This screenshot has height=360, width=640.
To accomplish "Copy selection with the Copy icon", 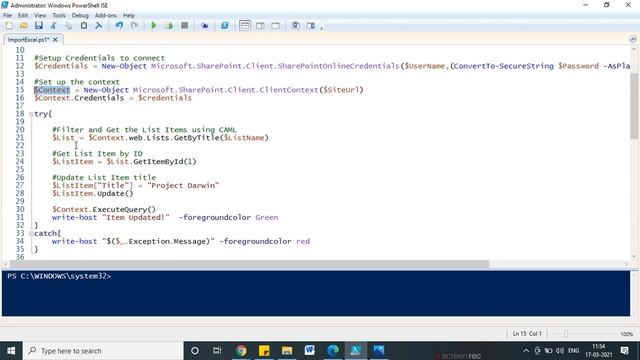I will tap(69, 26).
